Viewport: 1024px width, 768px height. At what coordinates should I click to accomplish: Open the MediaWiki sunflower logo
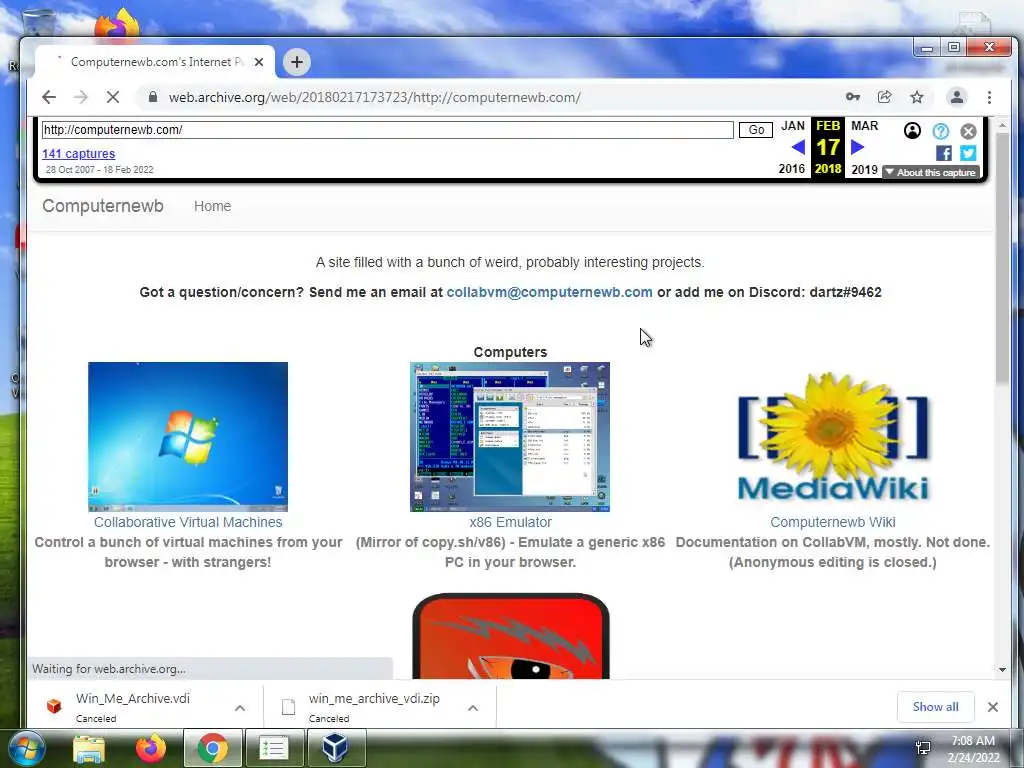click(833, 437)
